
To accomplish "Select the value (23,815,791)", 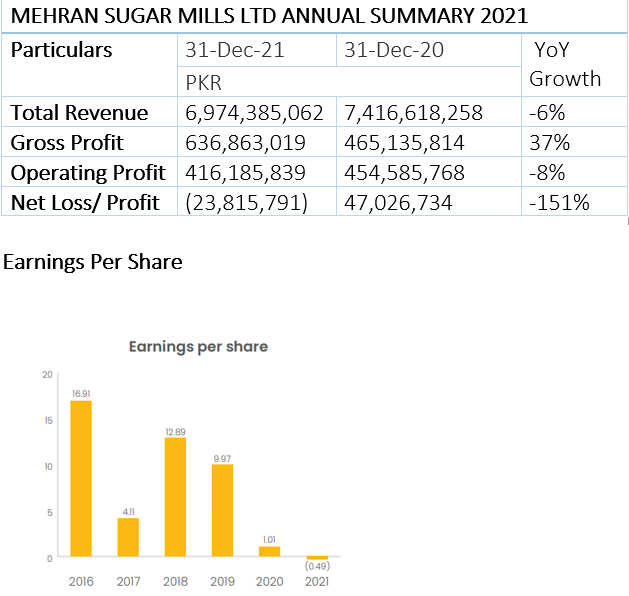I will (246, 203).
